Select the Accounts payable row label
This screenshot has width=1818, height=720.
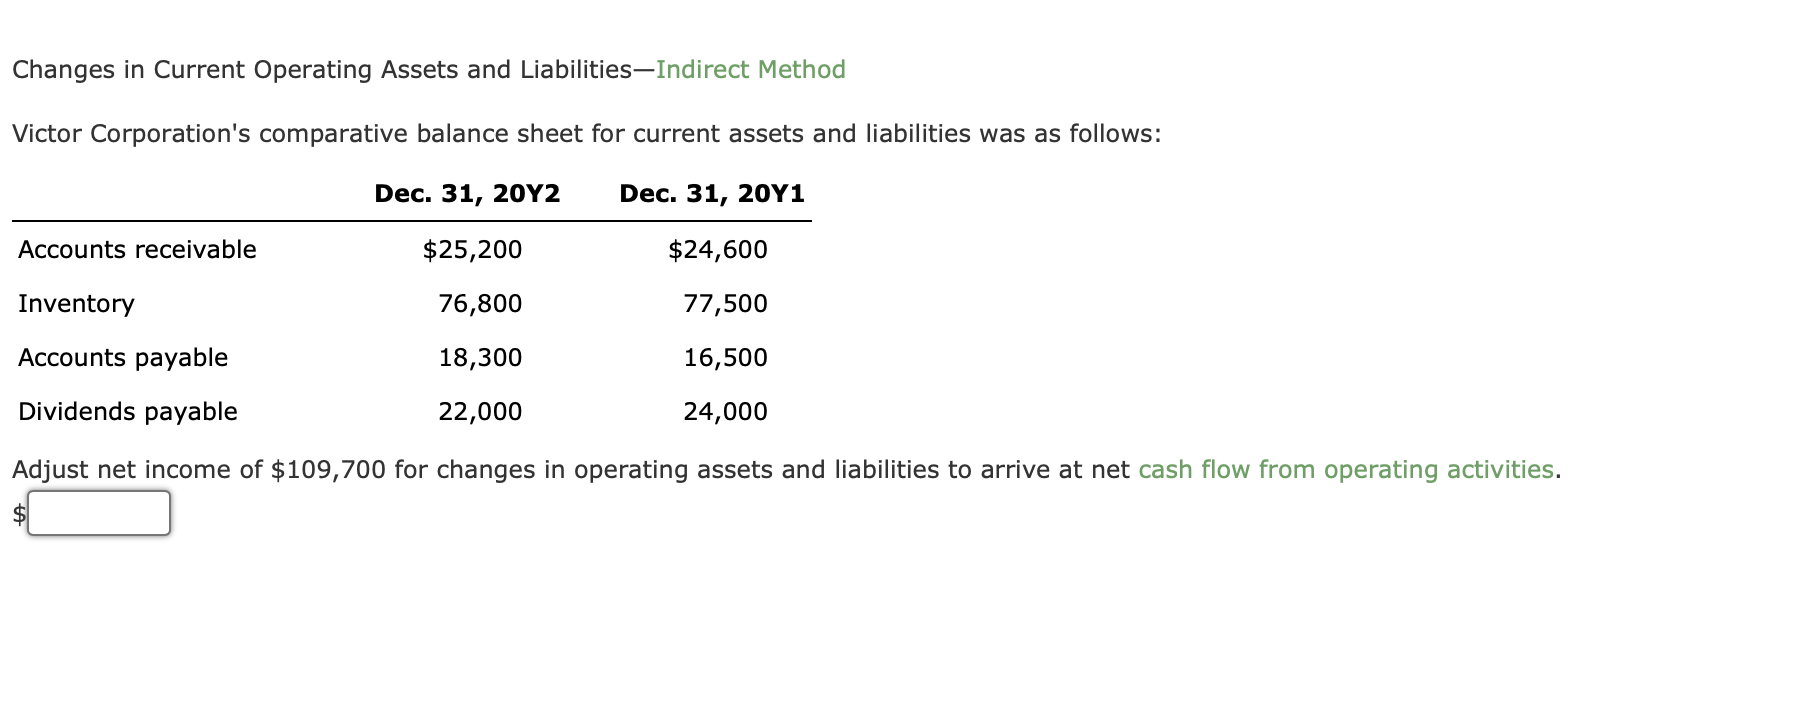tap(122, 357)
